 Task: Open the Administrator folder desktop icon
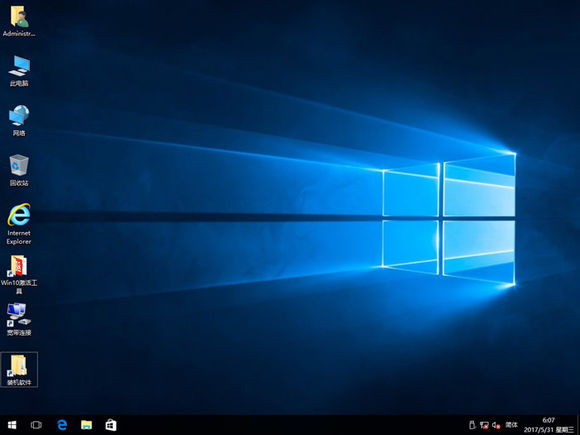[x=19, y=21]
